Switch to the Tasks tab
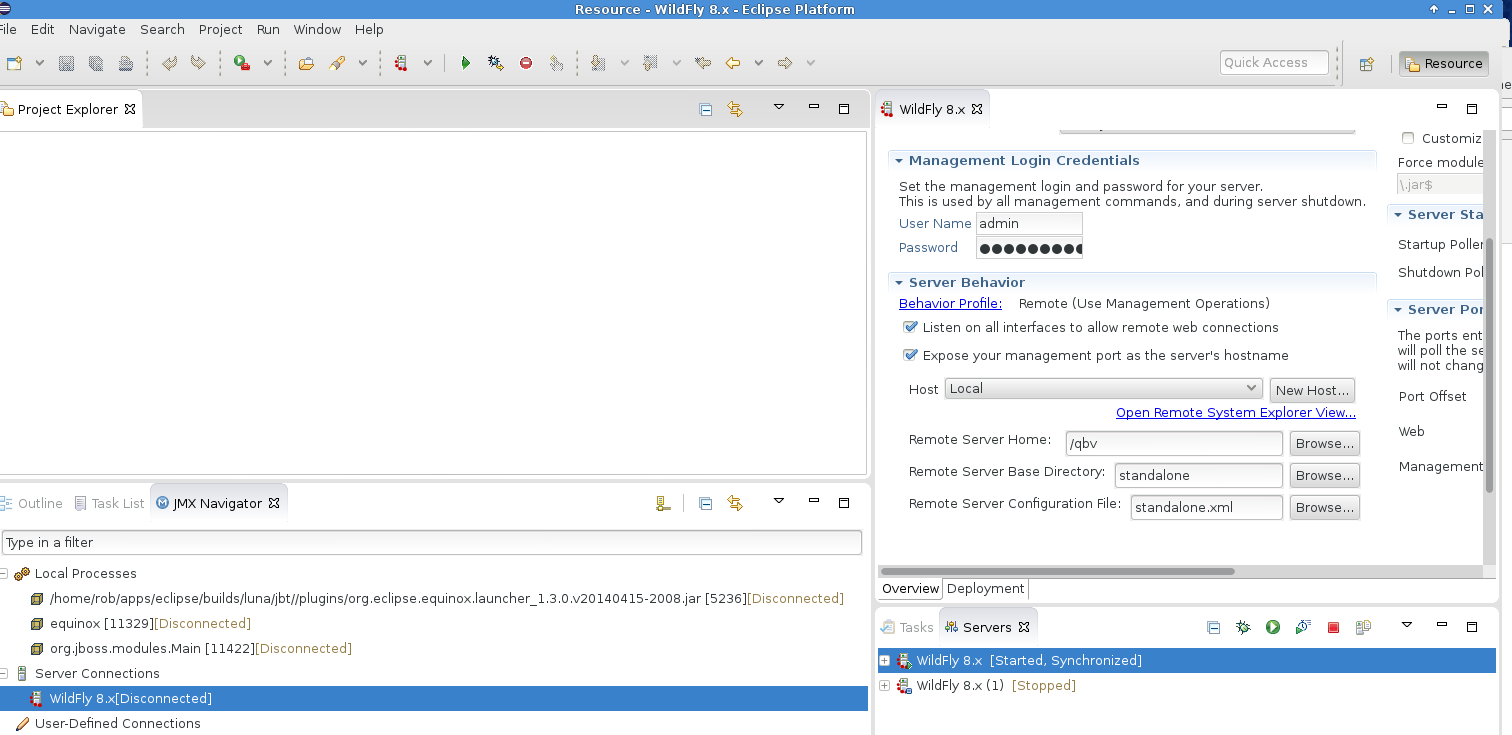Image resolution: width=1512 pixels, height=735 pixels. pyautogui.click(x=907, y=628)
